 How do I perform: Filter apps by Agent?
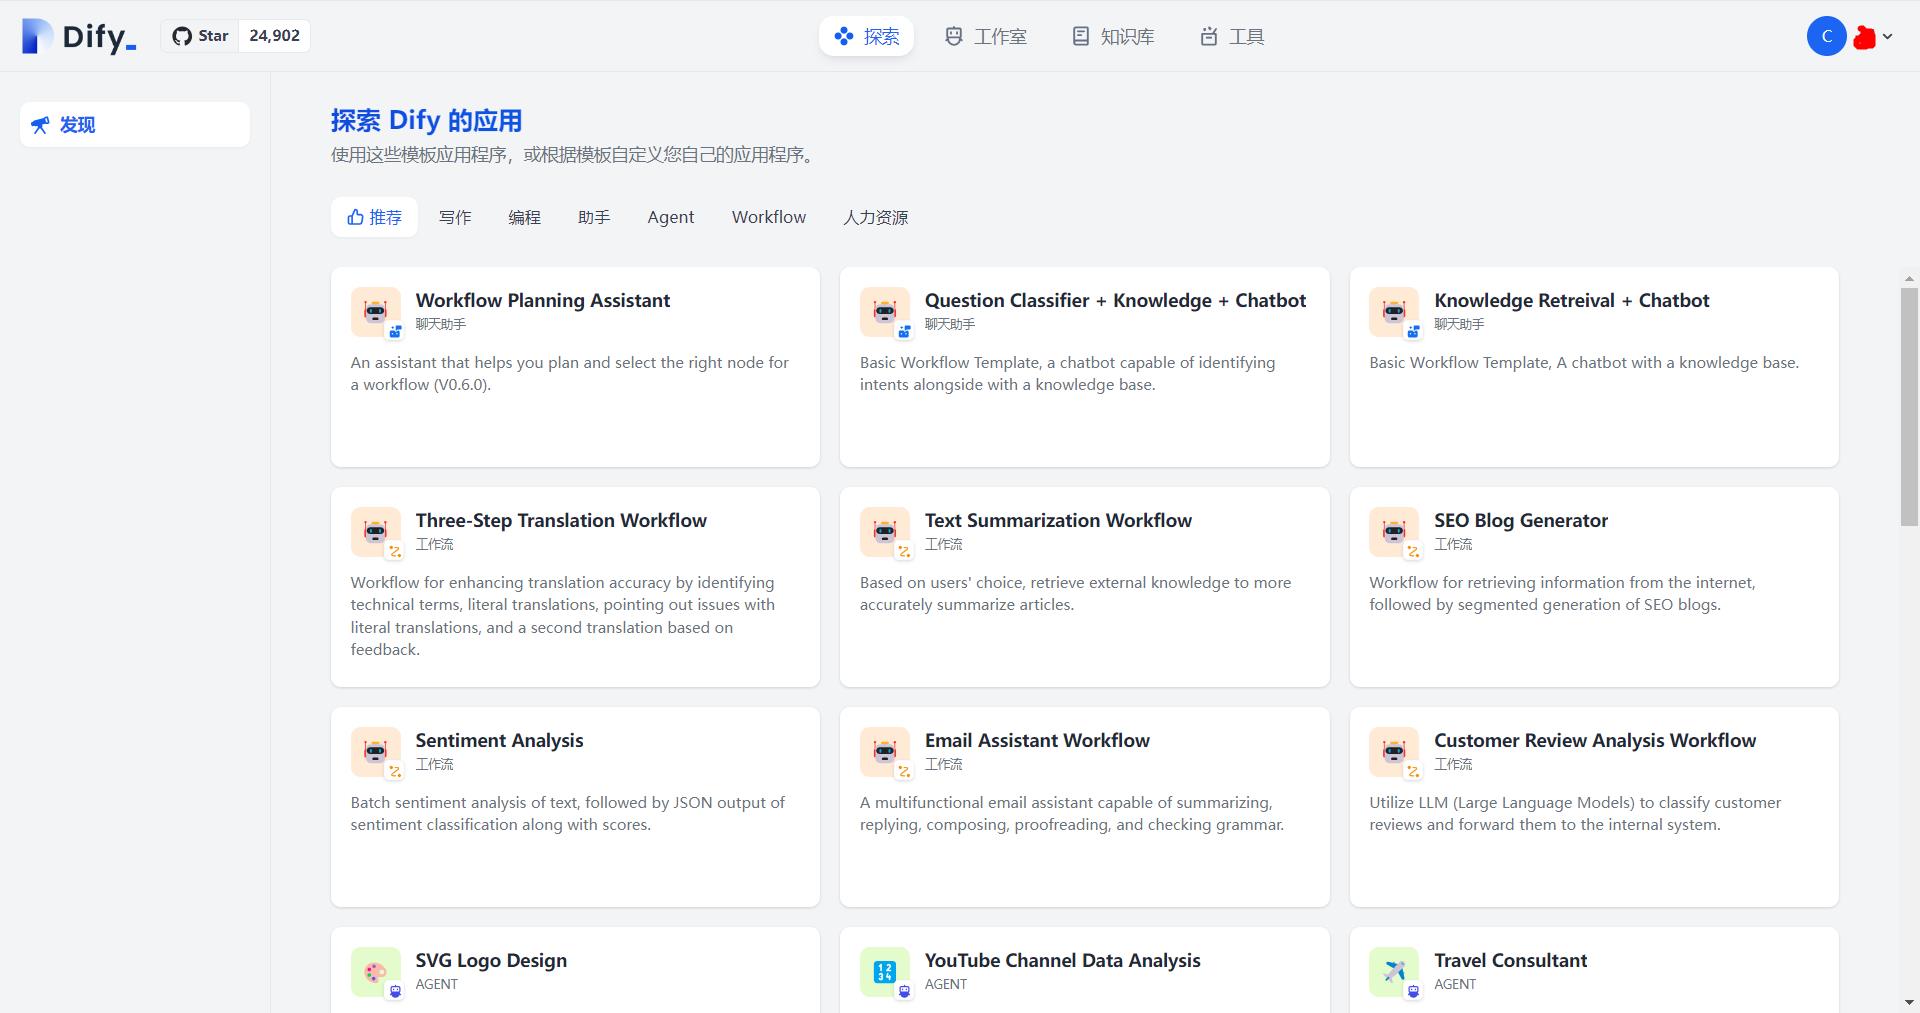(x=671, y=217)
